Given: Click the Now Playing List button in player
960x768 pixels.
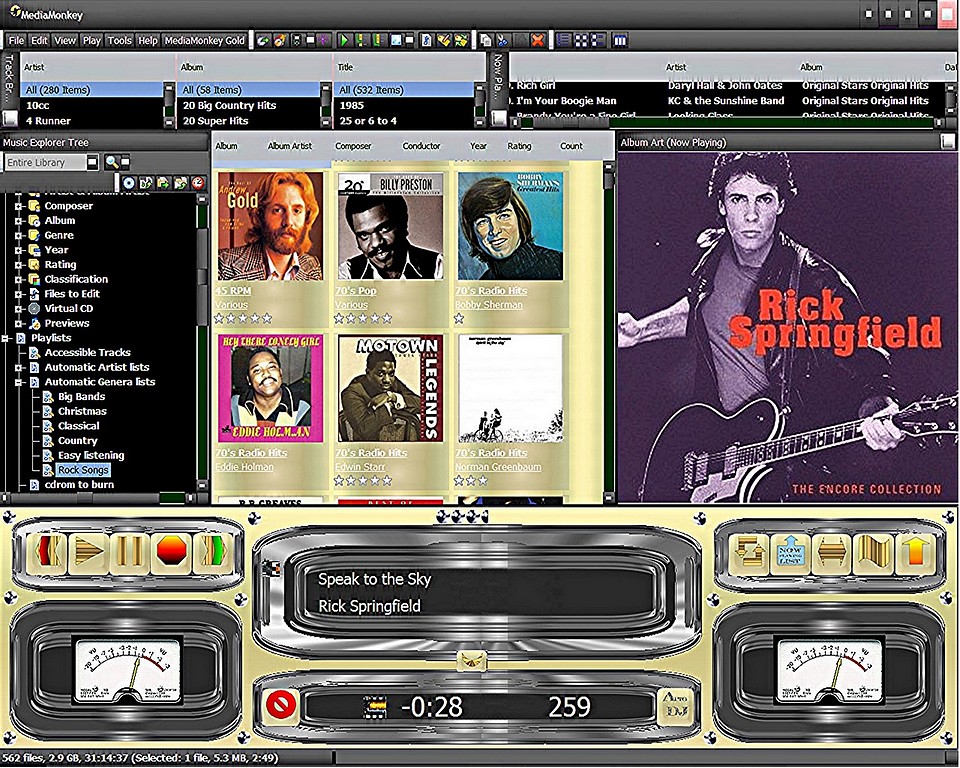Looking at the screenshot, I should point(790,552).
